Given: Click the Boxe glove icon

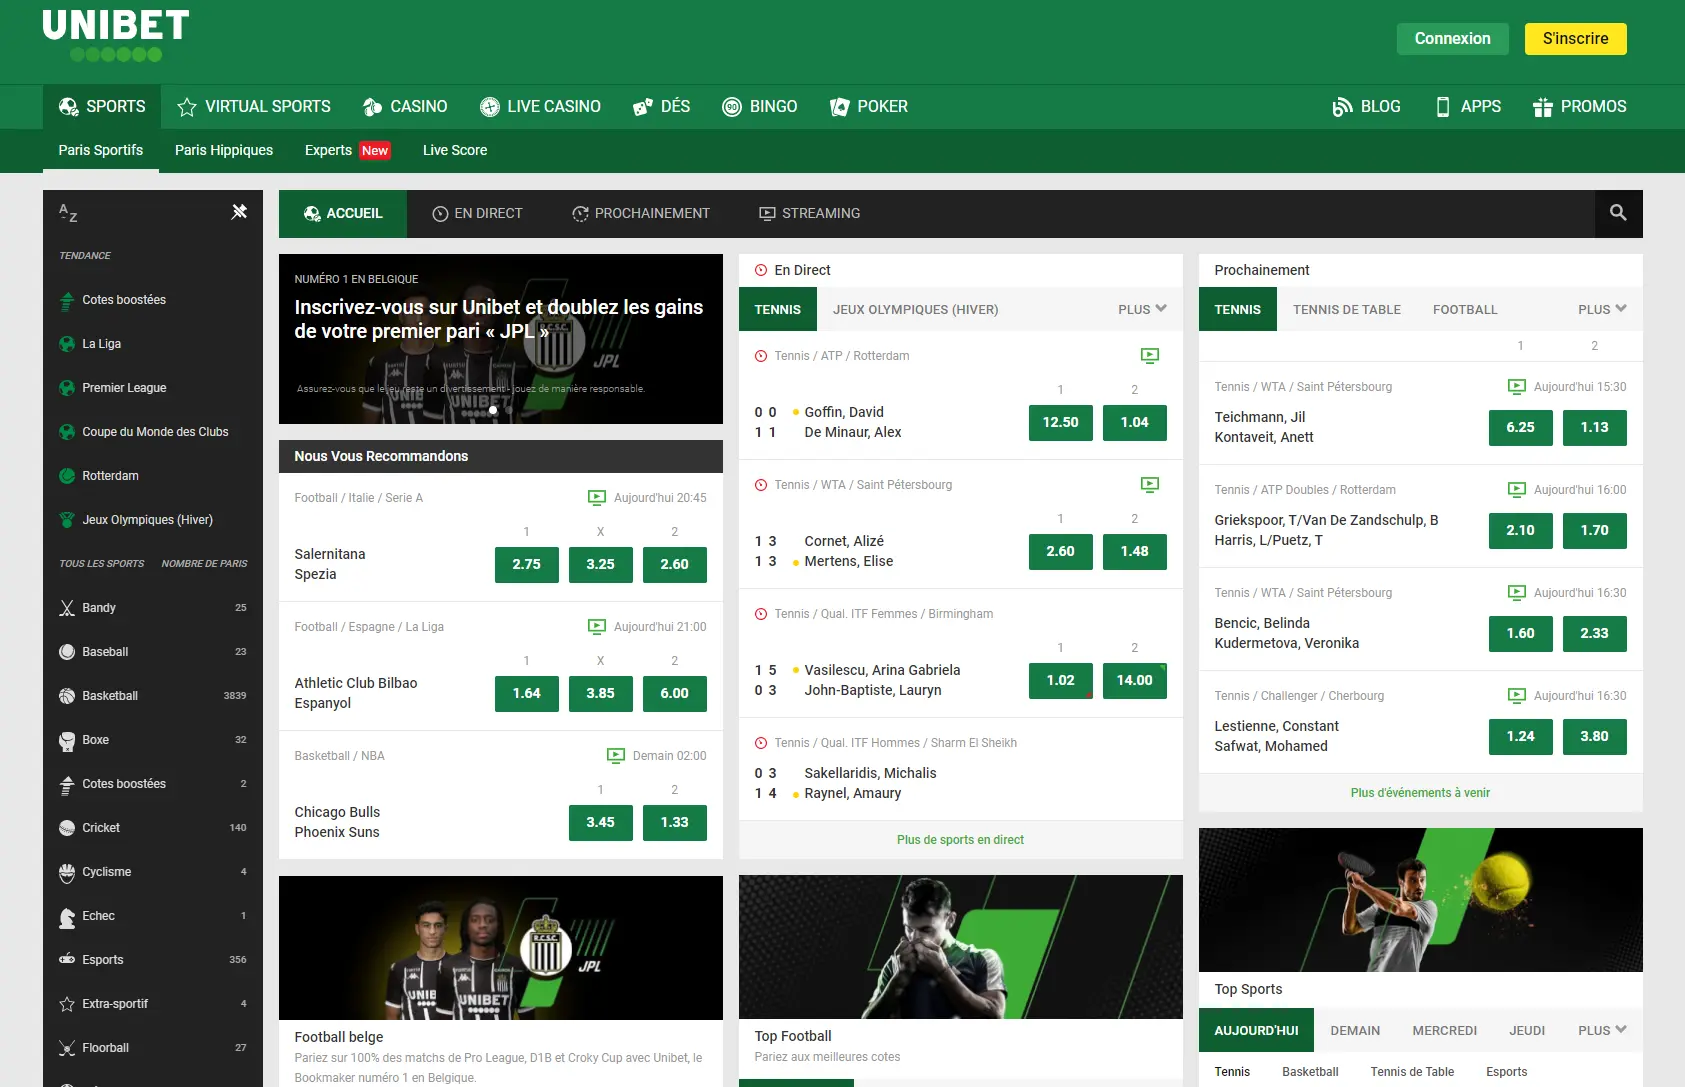Looking at the screenshot, I should point(67,740).
